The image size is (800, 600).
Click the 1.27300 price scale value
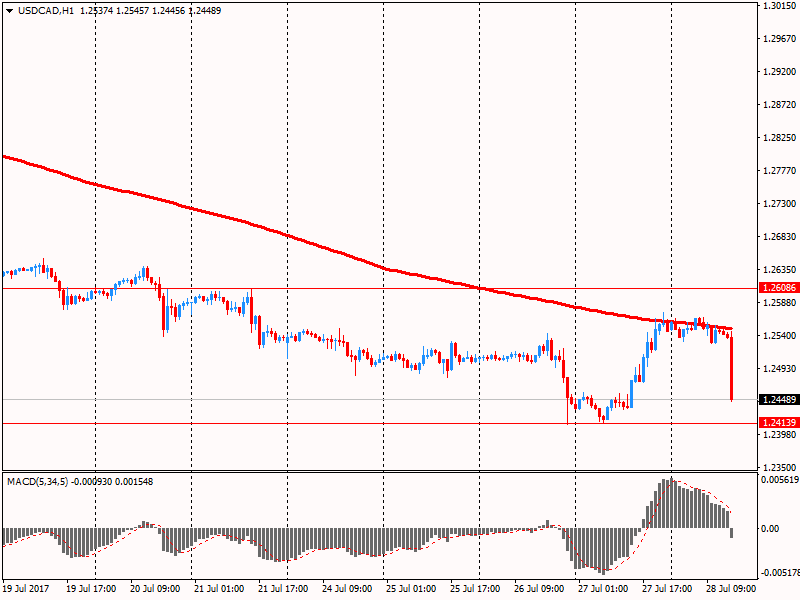(x=779, y=204)
